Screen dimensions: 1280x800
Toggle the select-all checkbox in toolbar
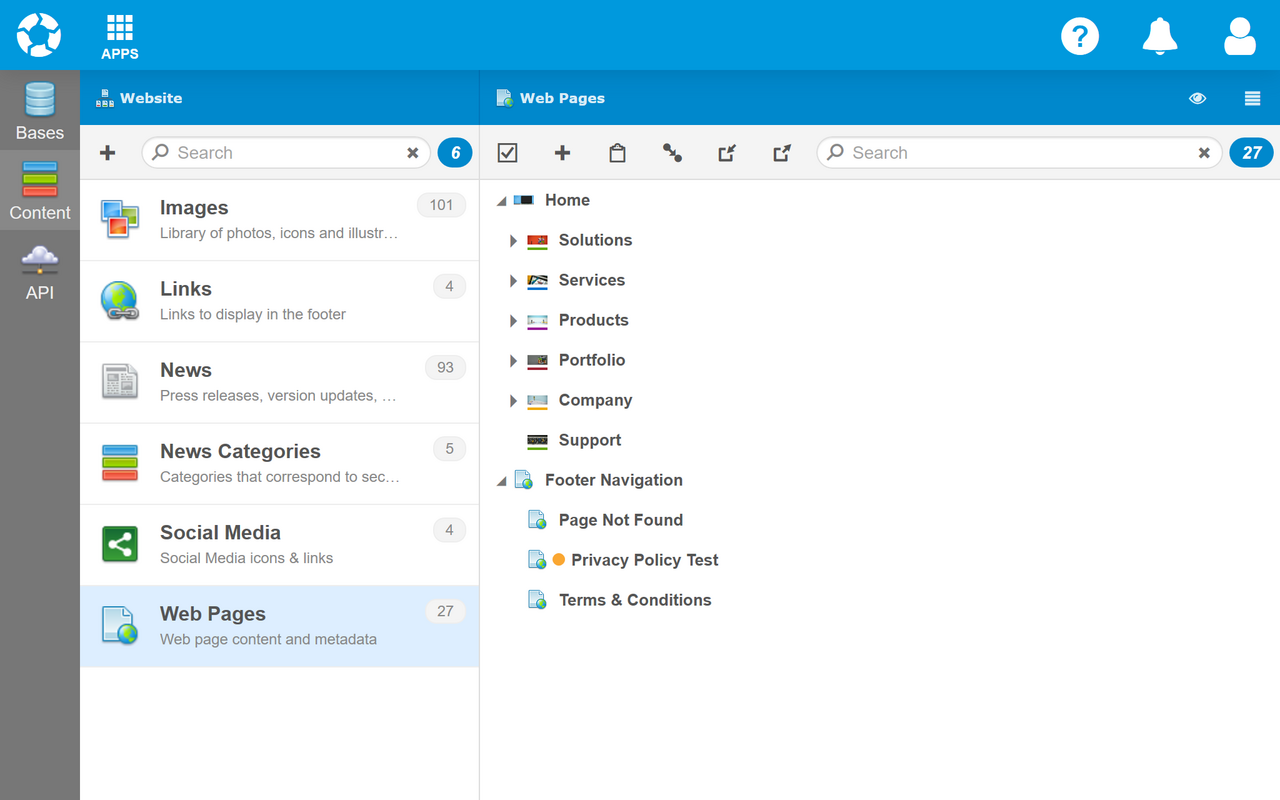(x=507, y=153)
